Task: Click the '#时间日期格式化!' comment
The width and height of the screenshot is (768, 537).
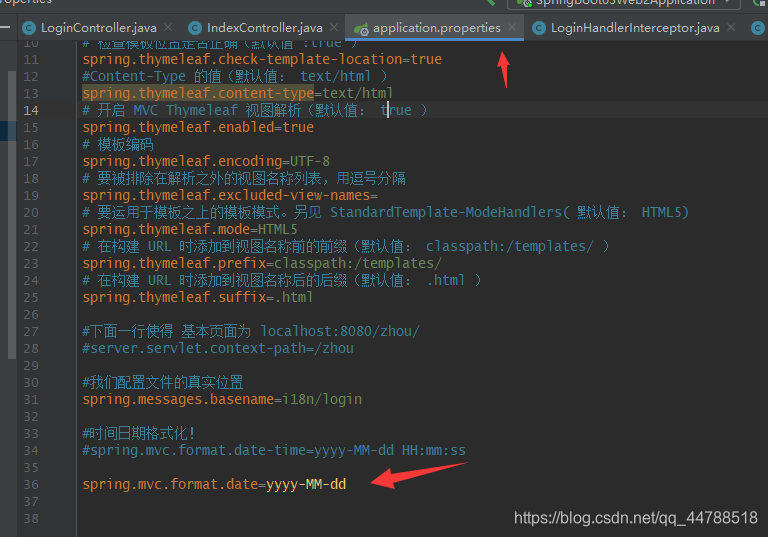Action: point(139,433)
